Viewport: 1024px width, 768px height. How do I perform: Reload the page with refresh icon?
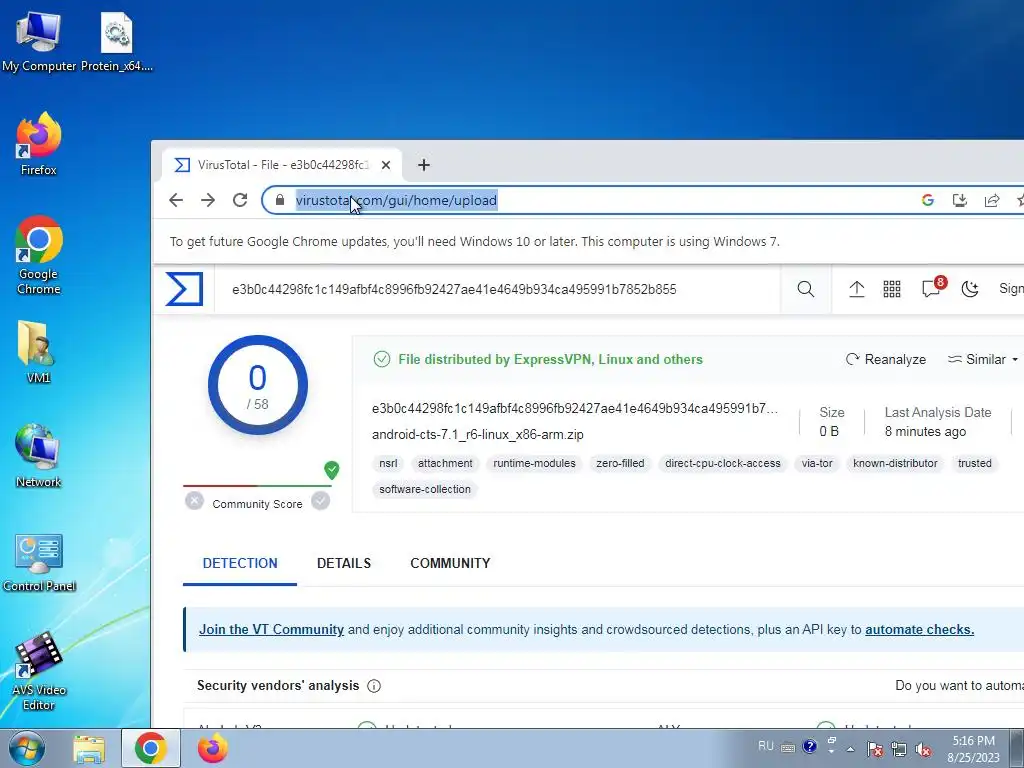coord(240,200)
